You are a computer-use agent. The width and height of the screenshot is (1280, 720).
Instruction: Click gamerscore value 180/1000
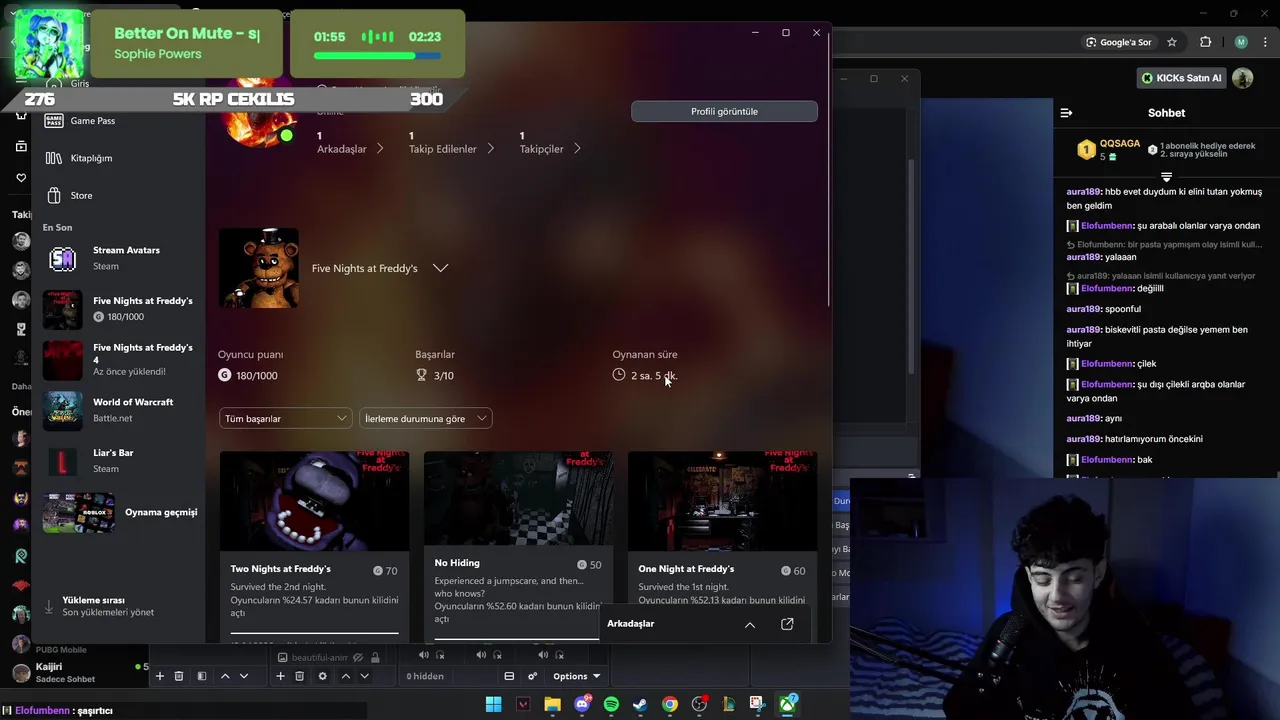point(257,375)
